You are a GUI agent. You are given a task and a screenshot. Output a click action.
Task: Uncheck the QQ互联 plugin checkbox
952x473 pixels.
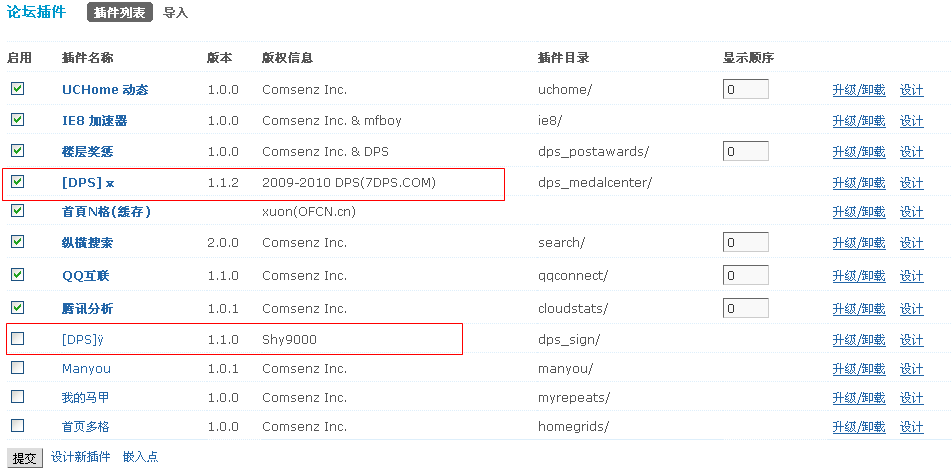18,274
